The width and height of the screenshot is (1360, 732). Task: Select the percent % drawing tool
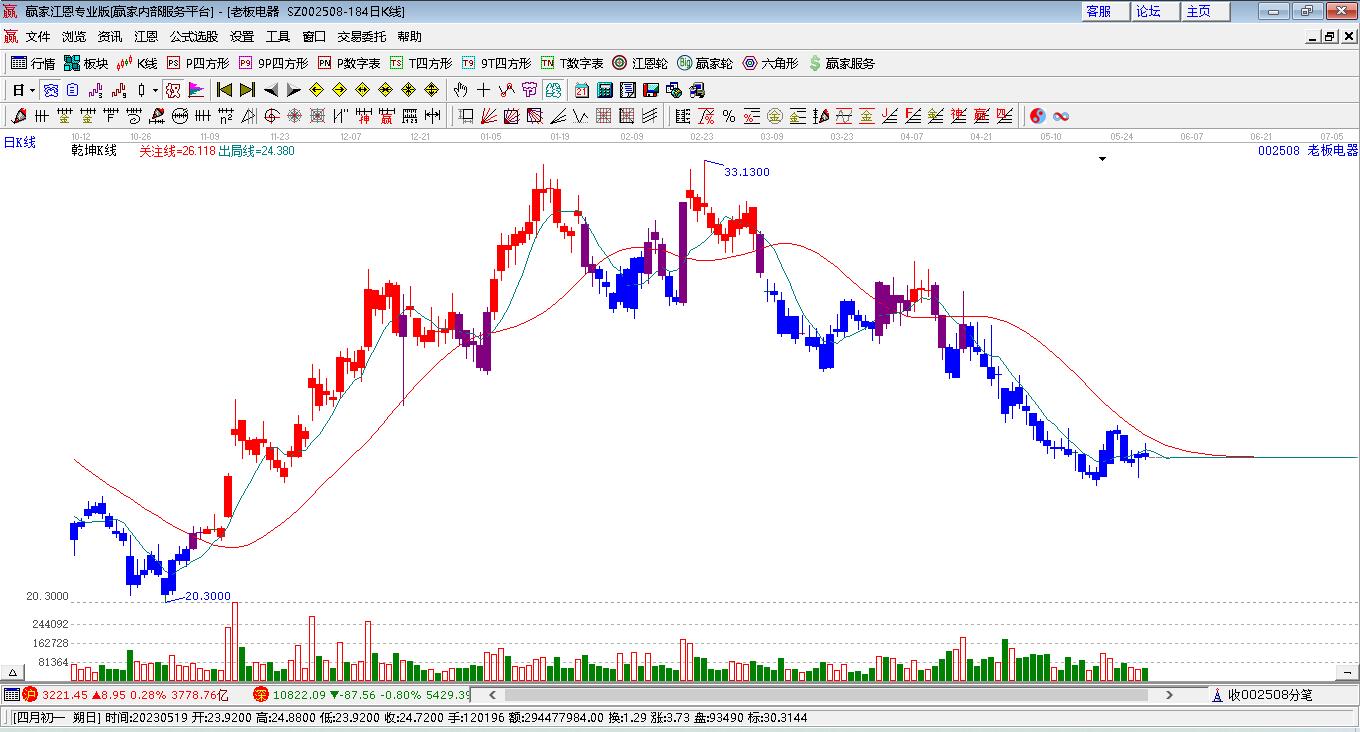pyautogui.click(x=728, y=116)
